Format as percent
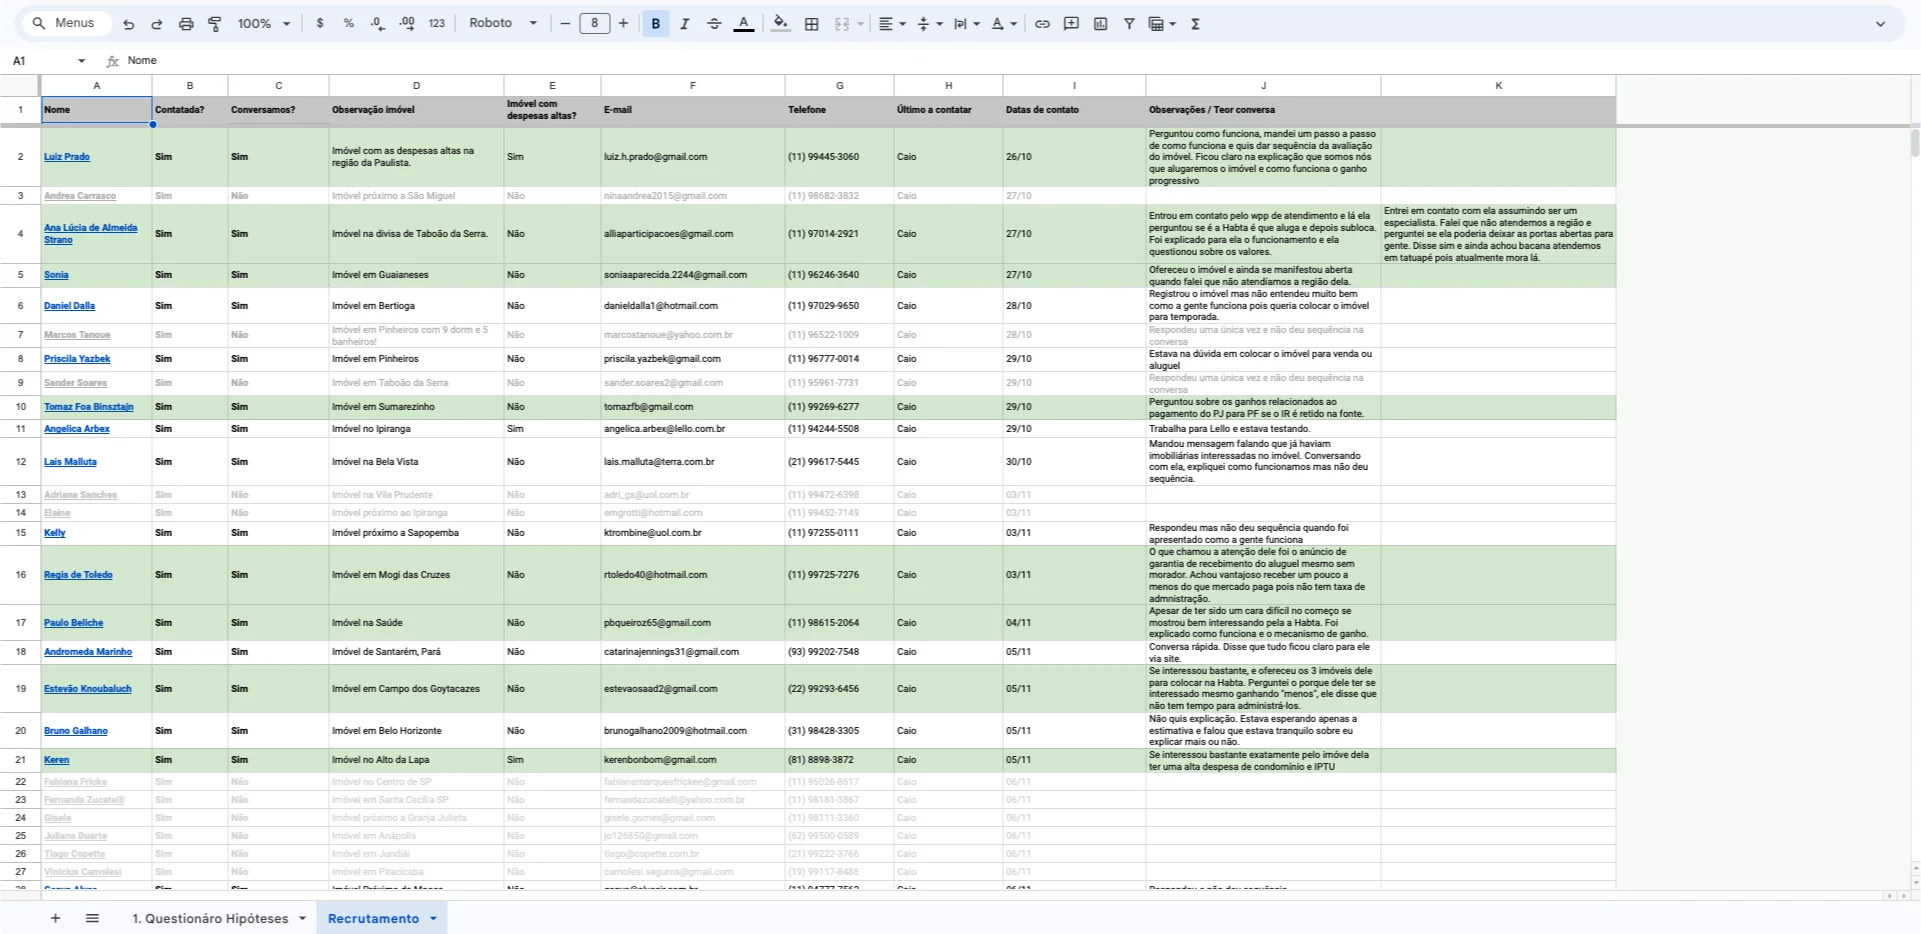The width and height of the screenshot is (1921, 934). coord(349,24)
